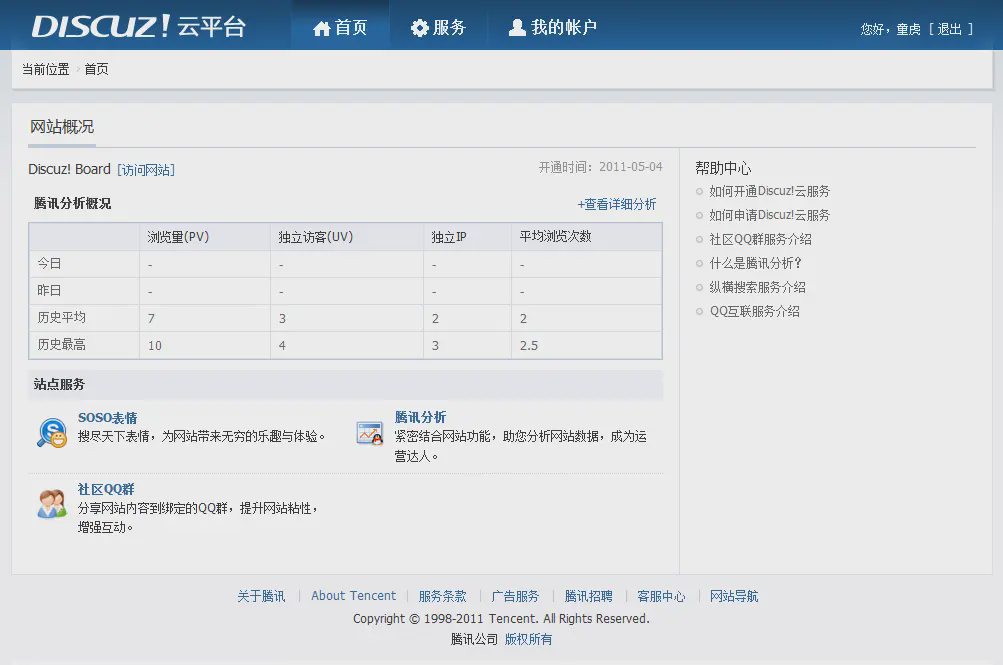Click the 退出 logout link

pyautogui.click(x=949, y=29)
